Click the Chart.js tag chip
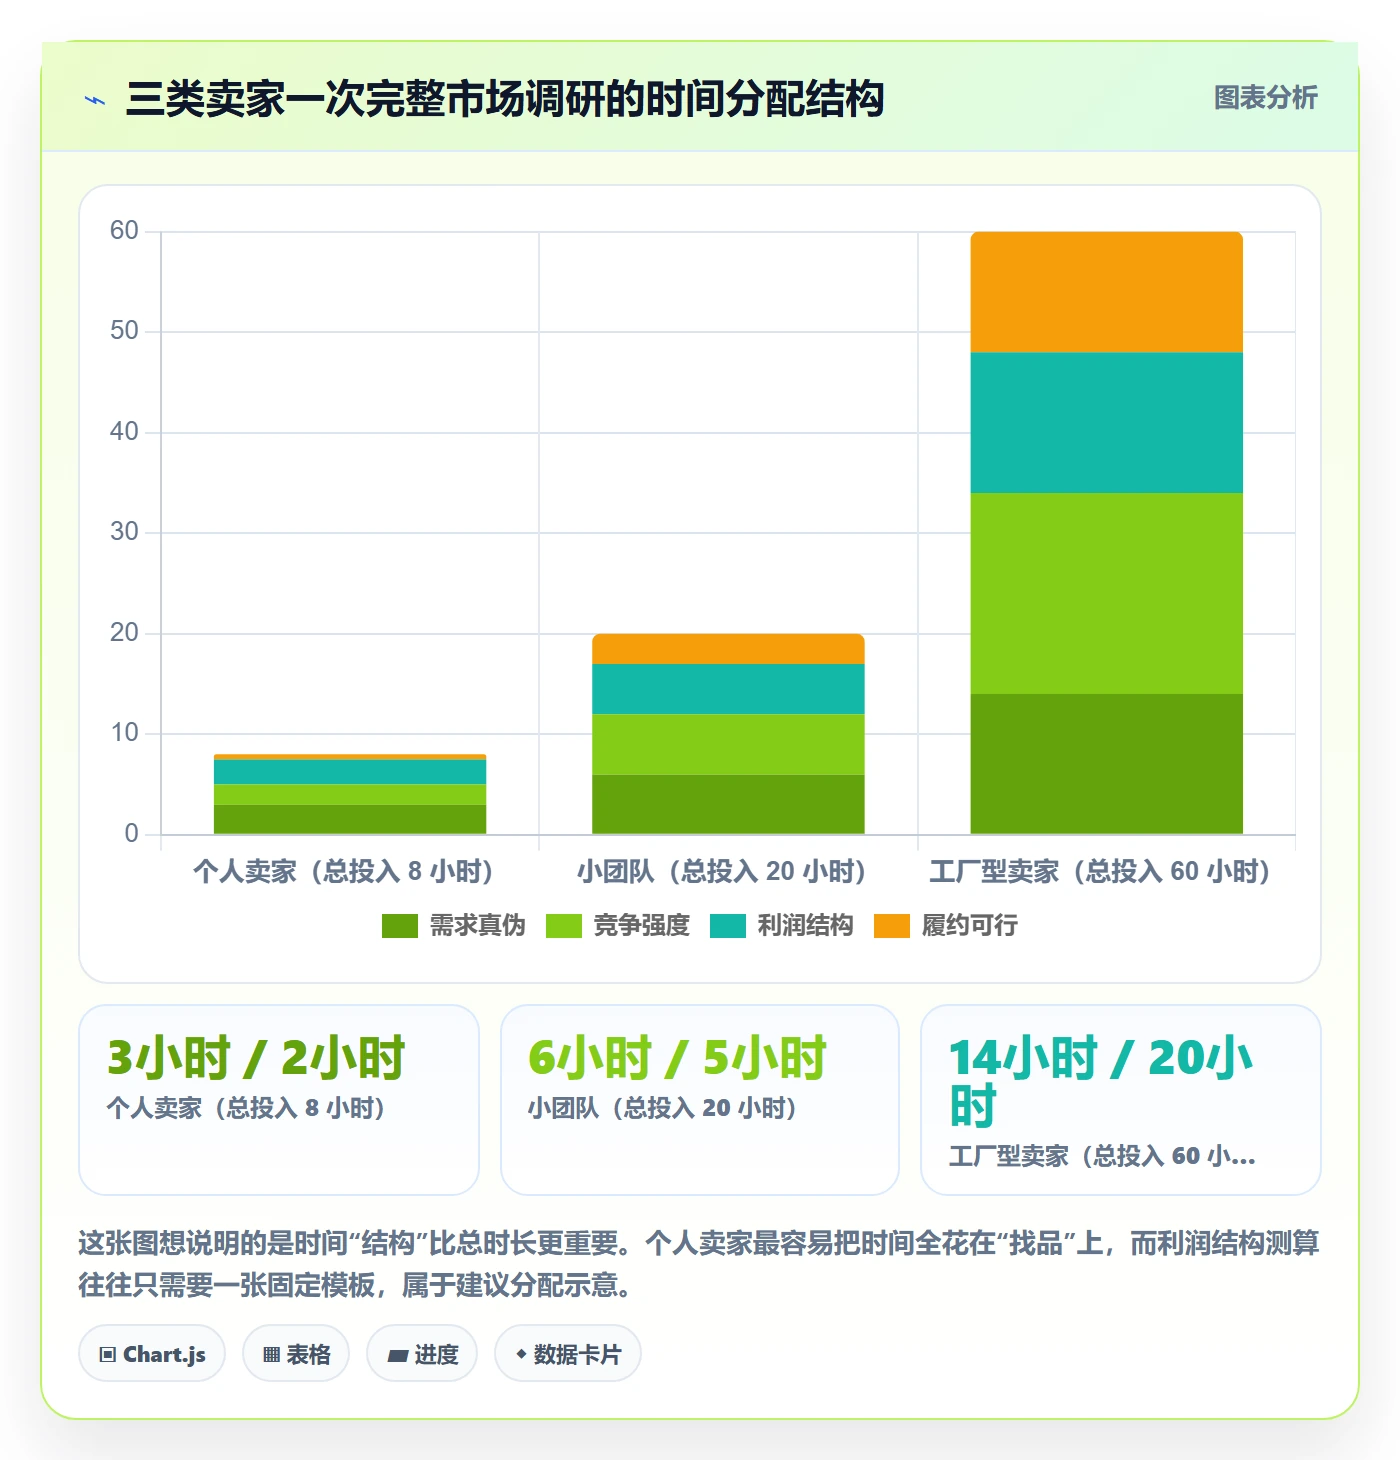 pos(152,1354)
